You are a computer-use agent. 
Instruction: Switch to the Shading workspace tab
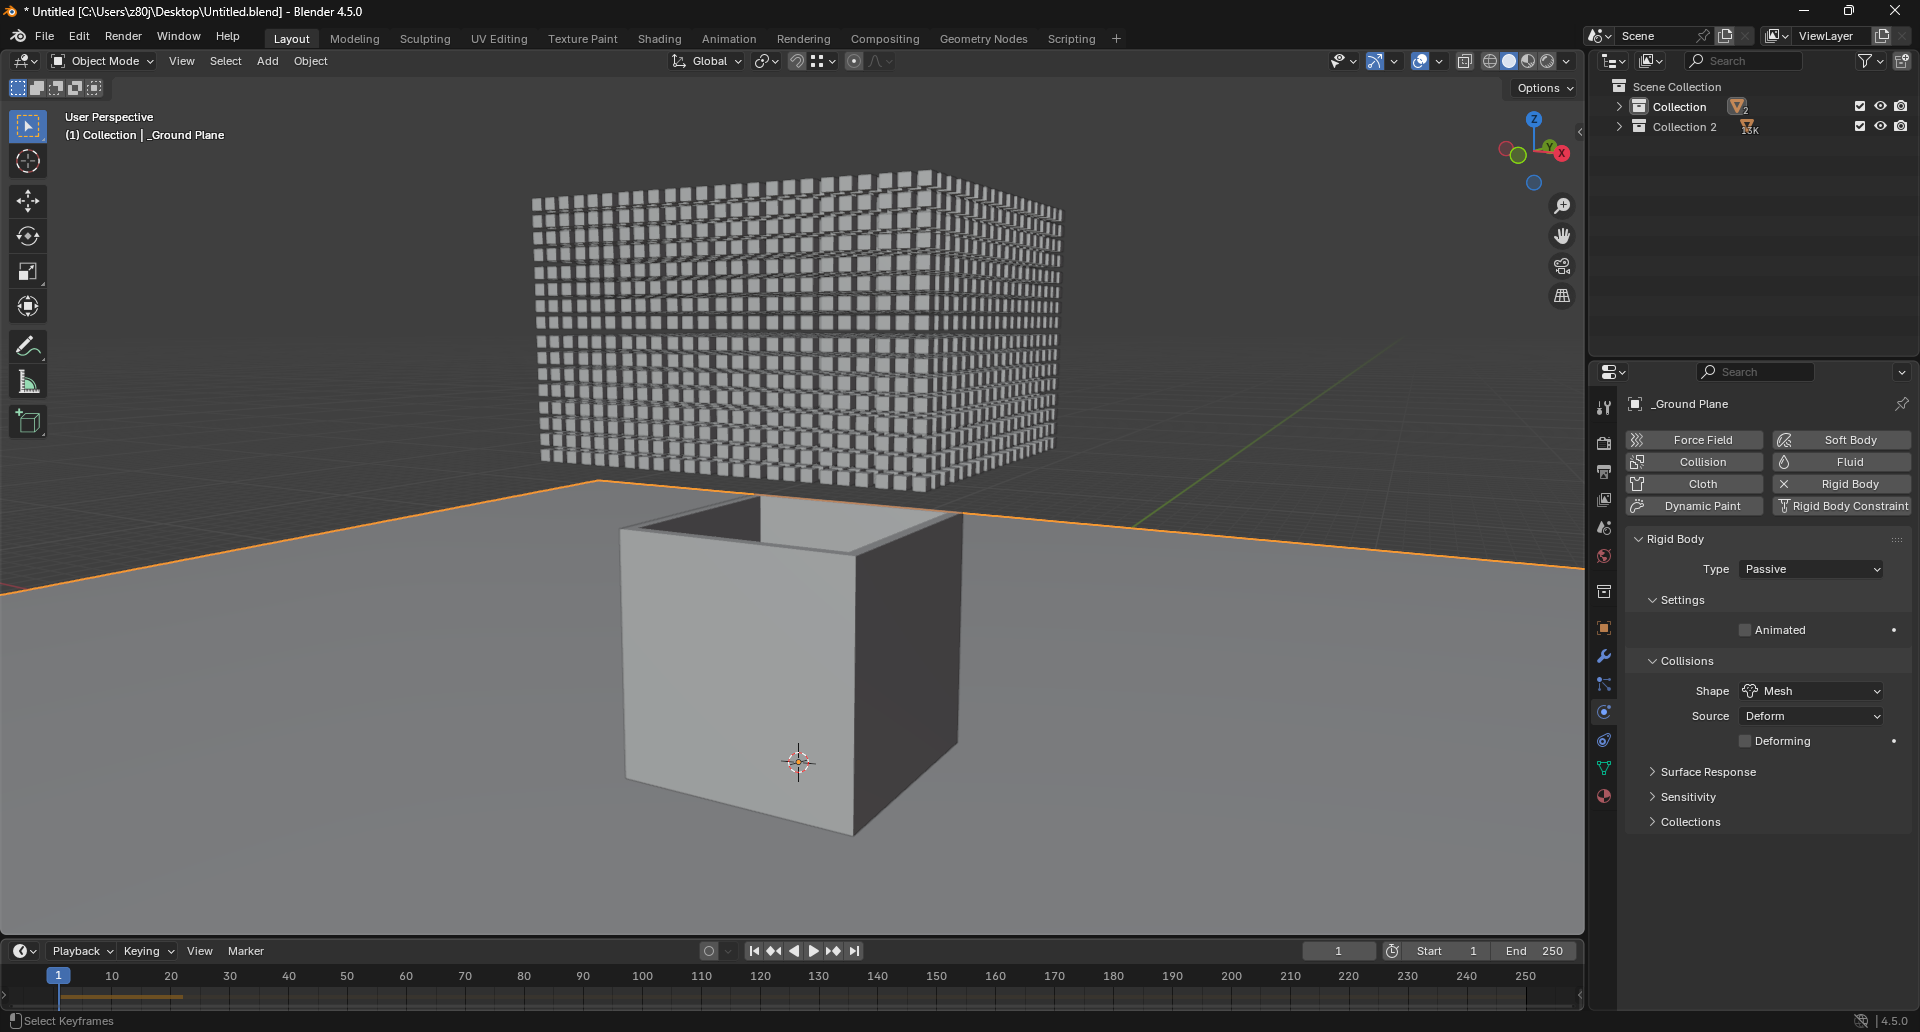click(x=659, y=39)
